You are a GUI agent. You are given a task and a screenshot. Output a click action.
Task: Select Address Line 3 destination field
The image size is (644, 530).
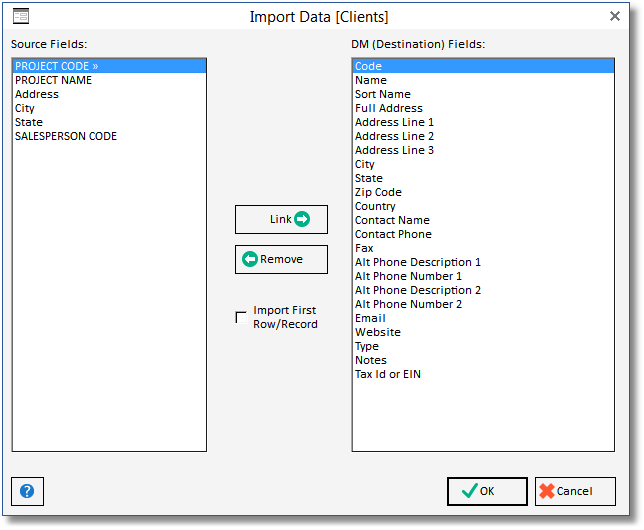click(x=483, y=150)
